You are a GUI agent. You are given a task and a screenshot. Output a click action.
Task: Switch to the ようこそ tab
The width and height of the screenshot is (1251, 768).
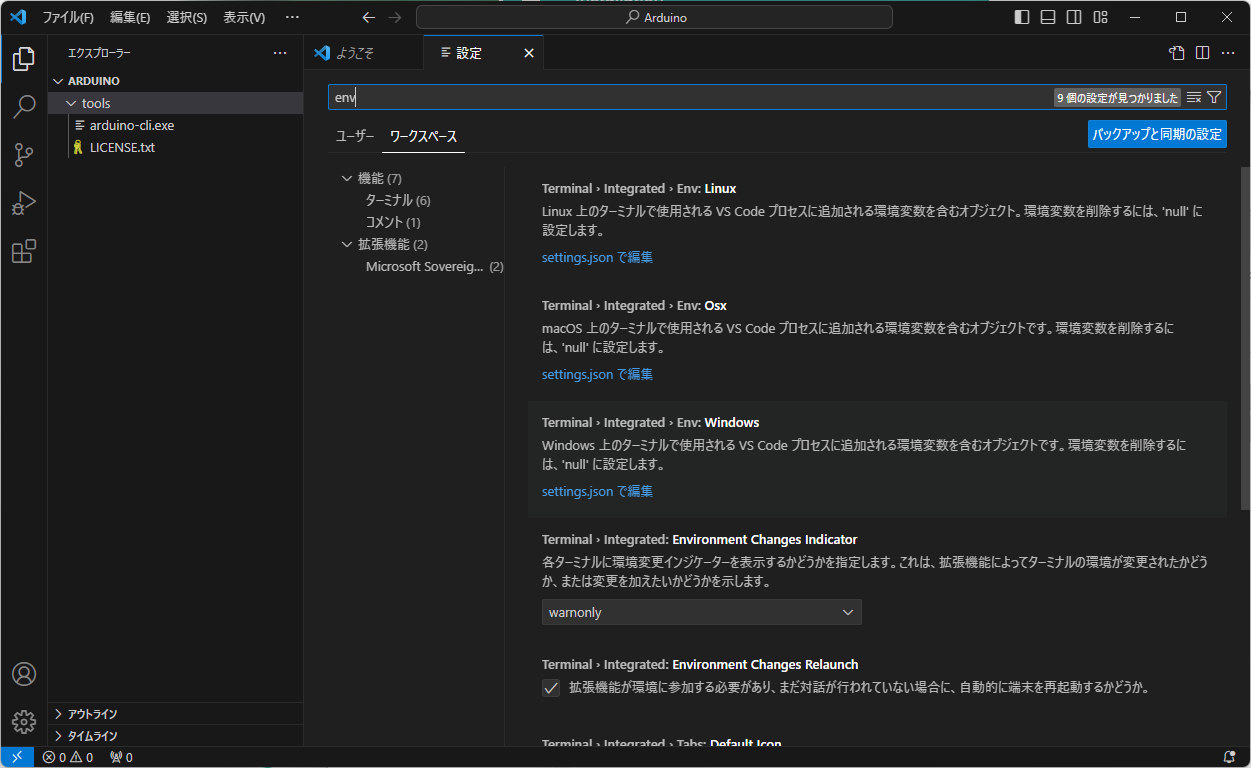tap(364, 52)
